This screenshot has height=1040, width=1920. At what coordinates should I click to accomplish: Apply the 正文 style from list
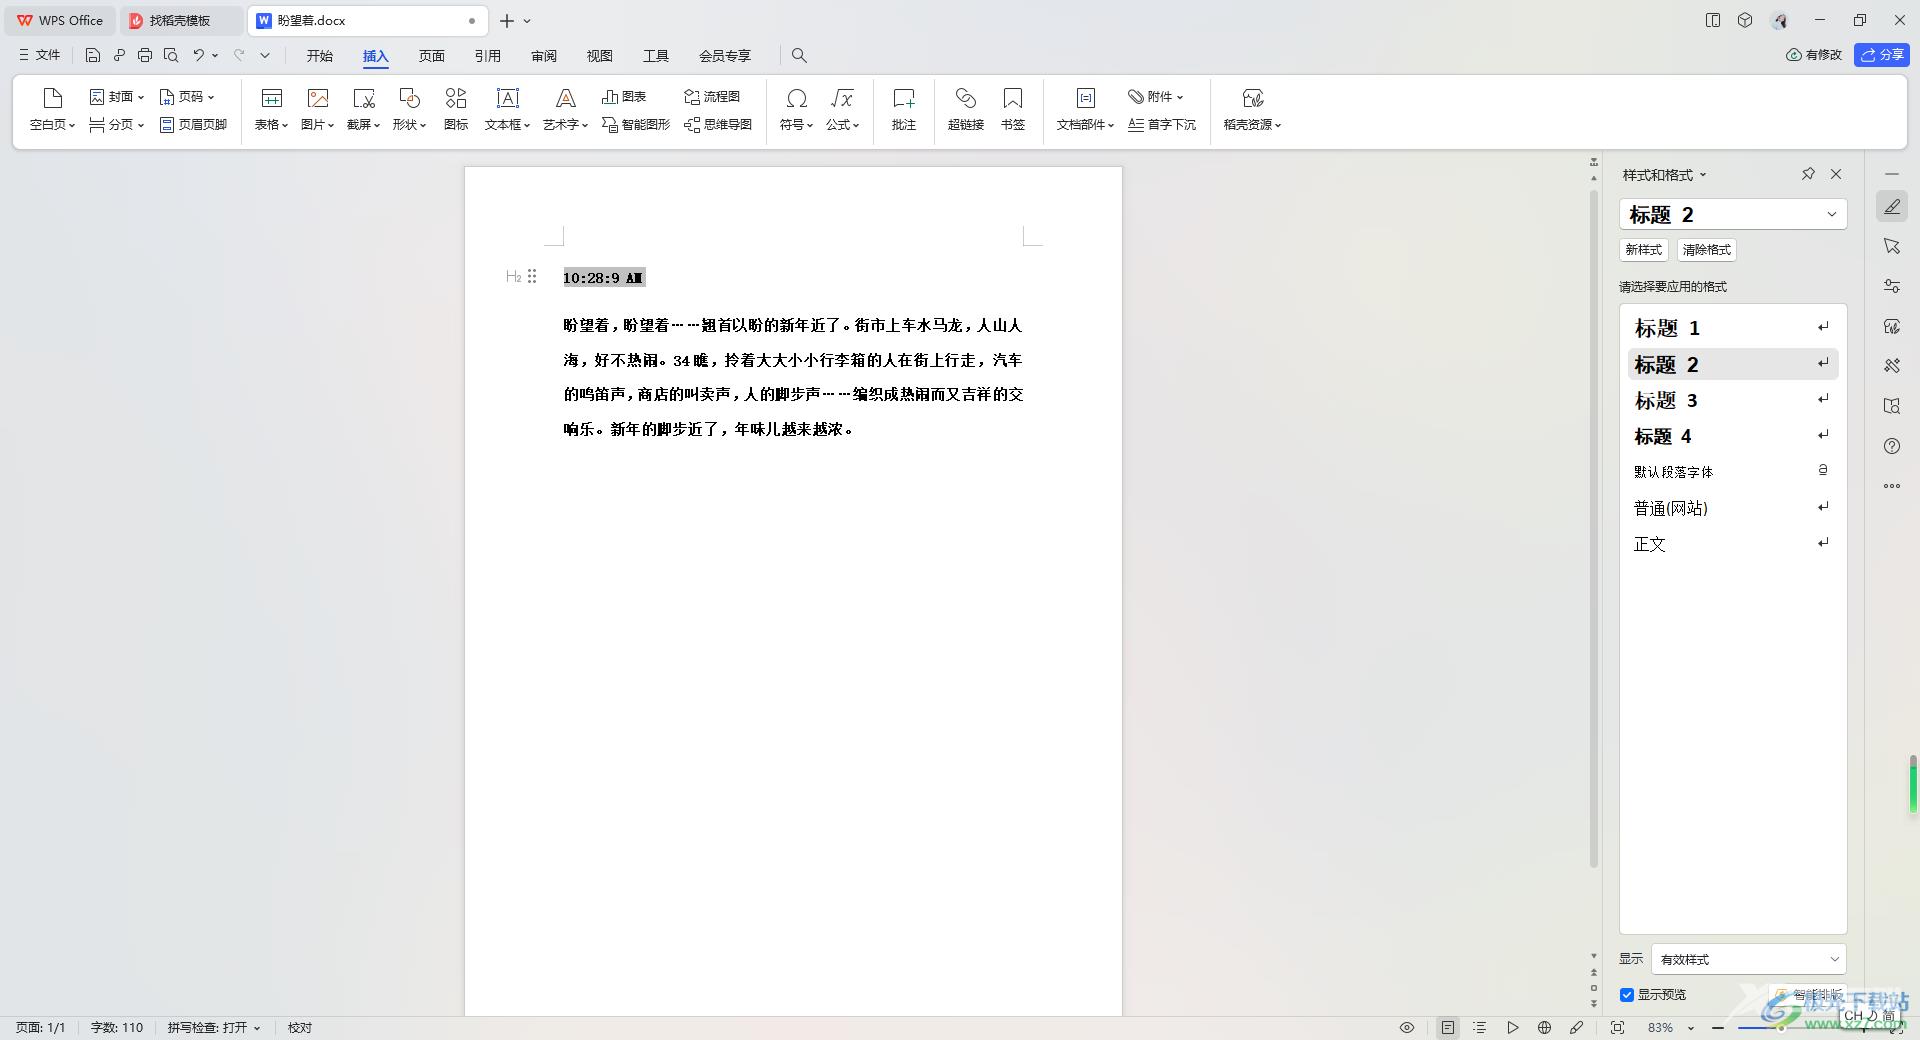pyautogui.click(x=1733, y=544)
